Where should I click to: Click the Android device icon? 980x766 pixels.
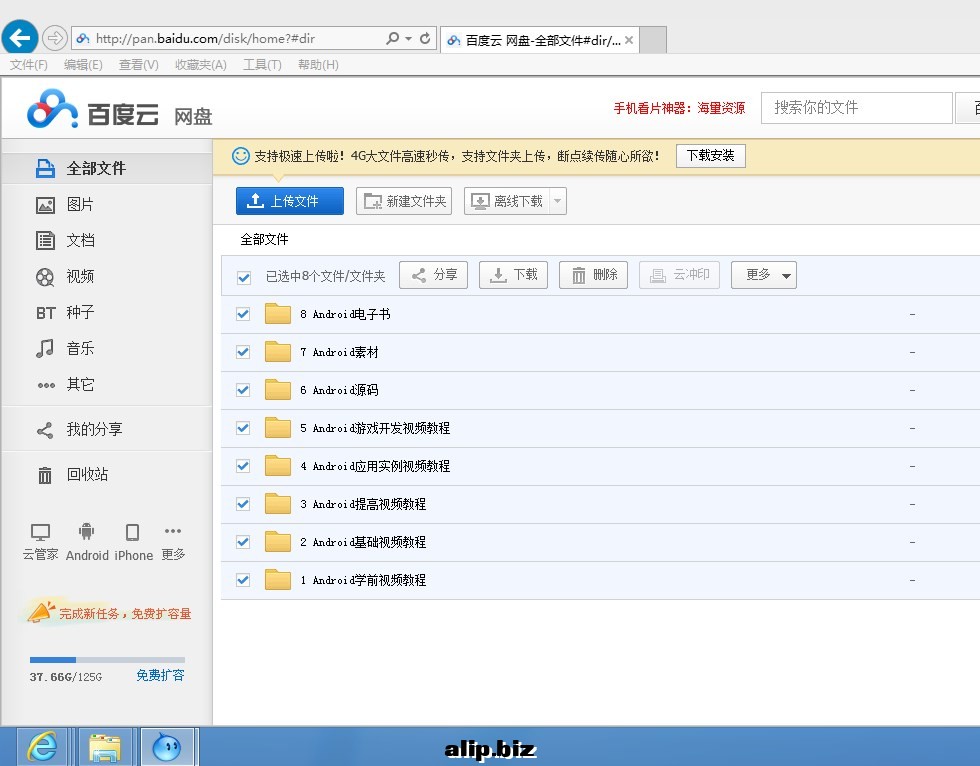point(86,532)
